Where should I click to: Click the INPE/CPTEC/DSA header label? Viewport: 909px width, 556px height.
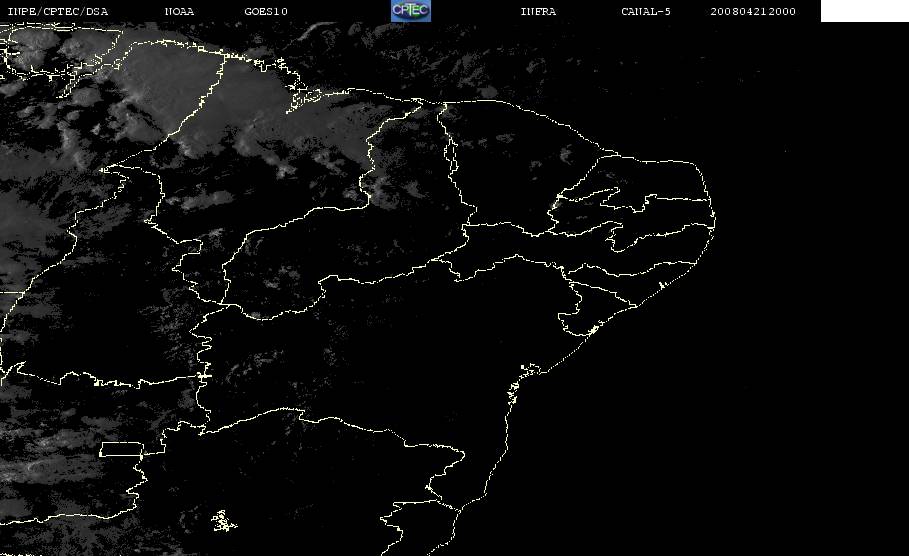pos(57,12)
